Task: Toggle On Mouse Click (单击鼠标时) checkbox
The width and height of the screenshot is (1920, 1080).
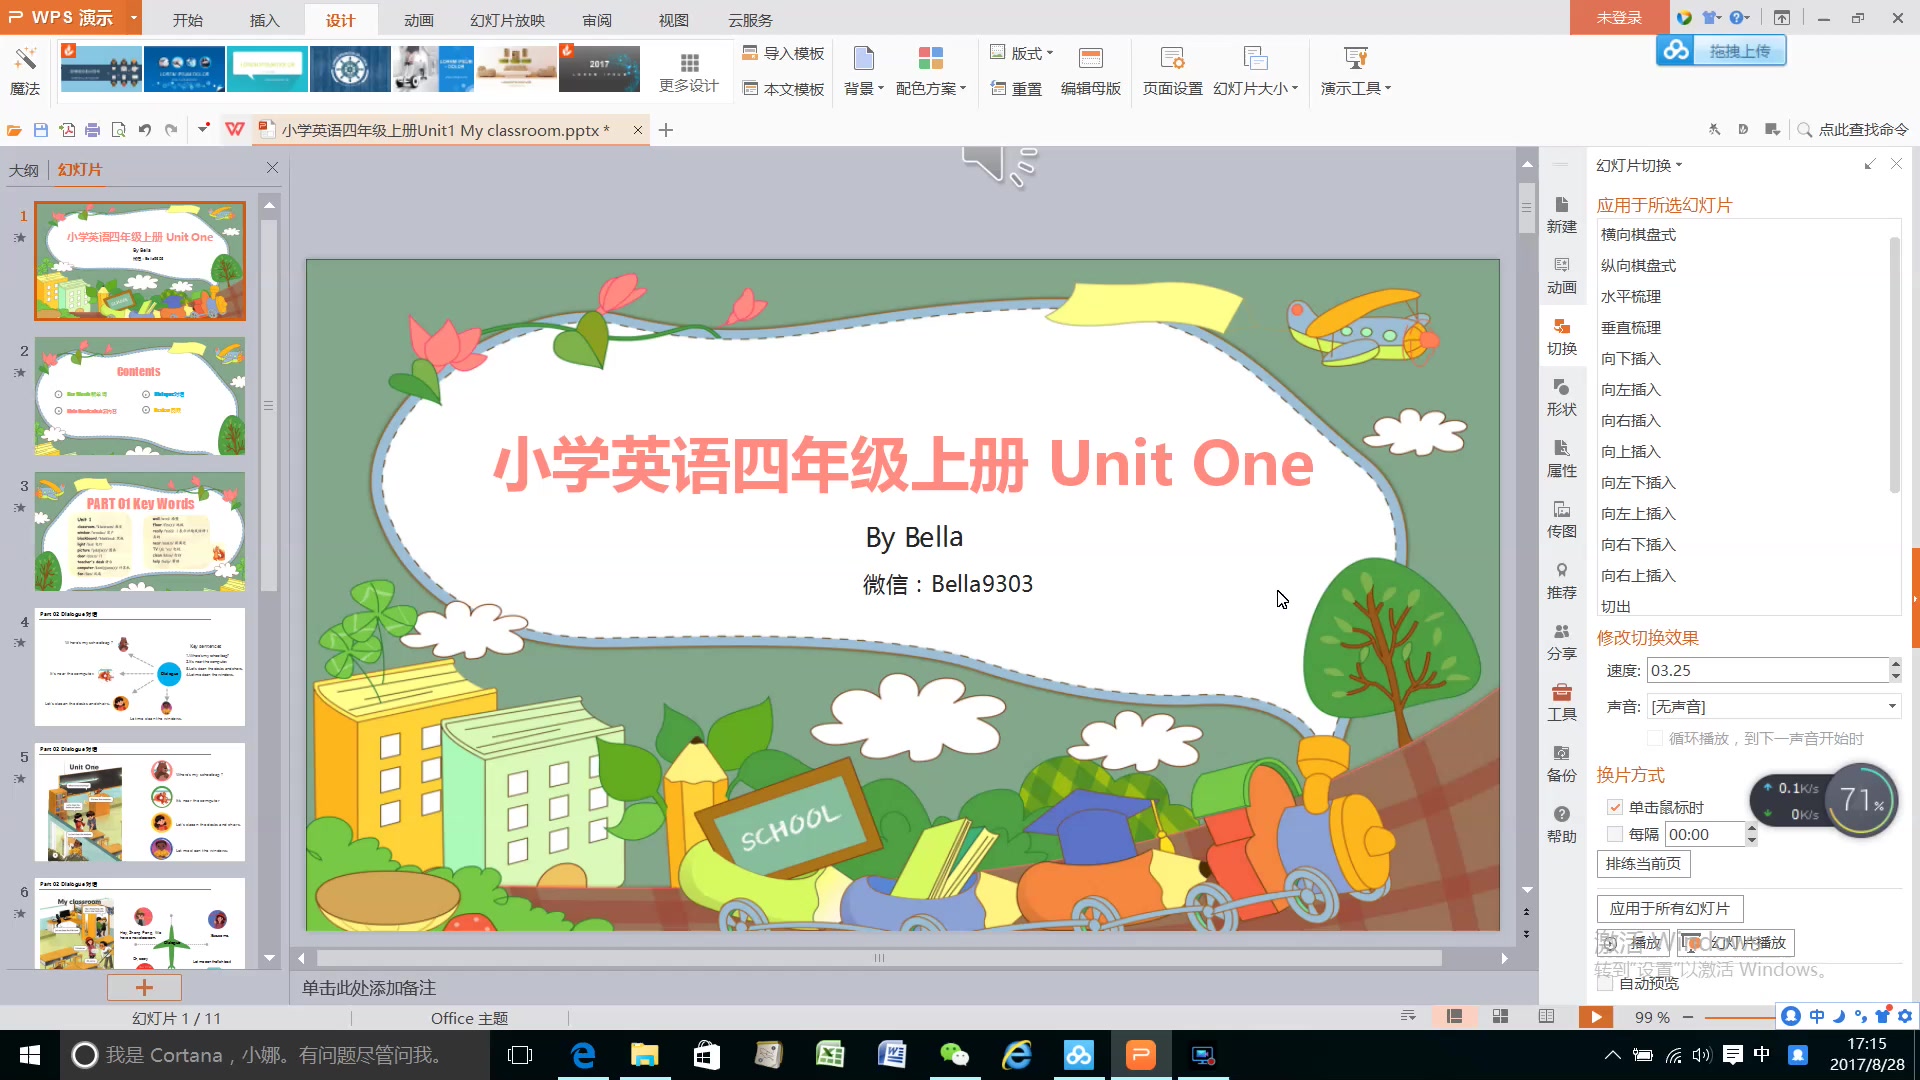Action: (x=1614, y=807)
